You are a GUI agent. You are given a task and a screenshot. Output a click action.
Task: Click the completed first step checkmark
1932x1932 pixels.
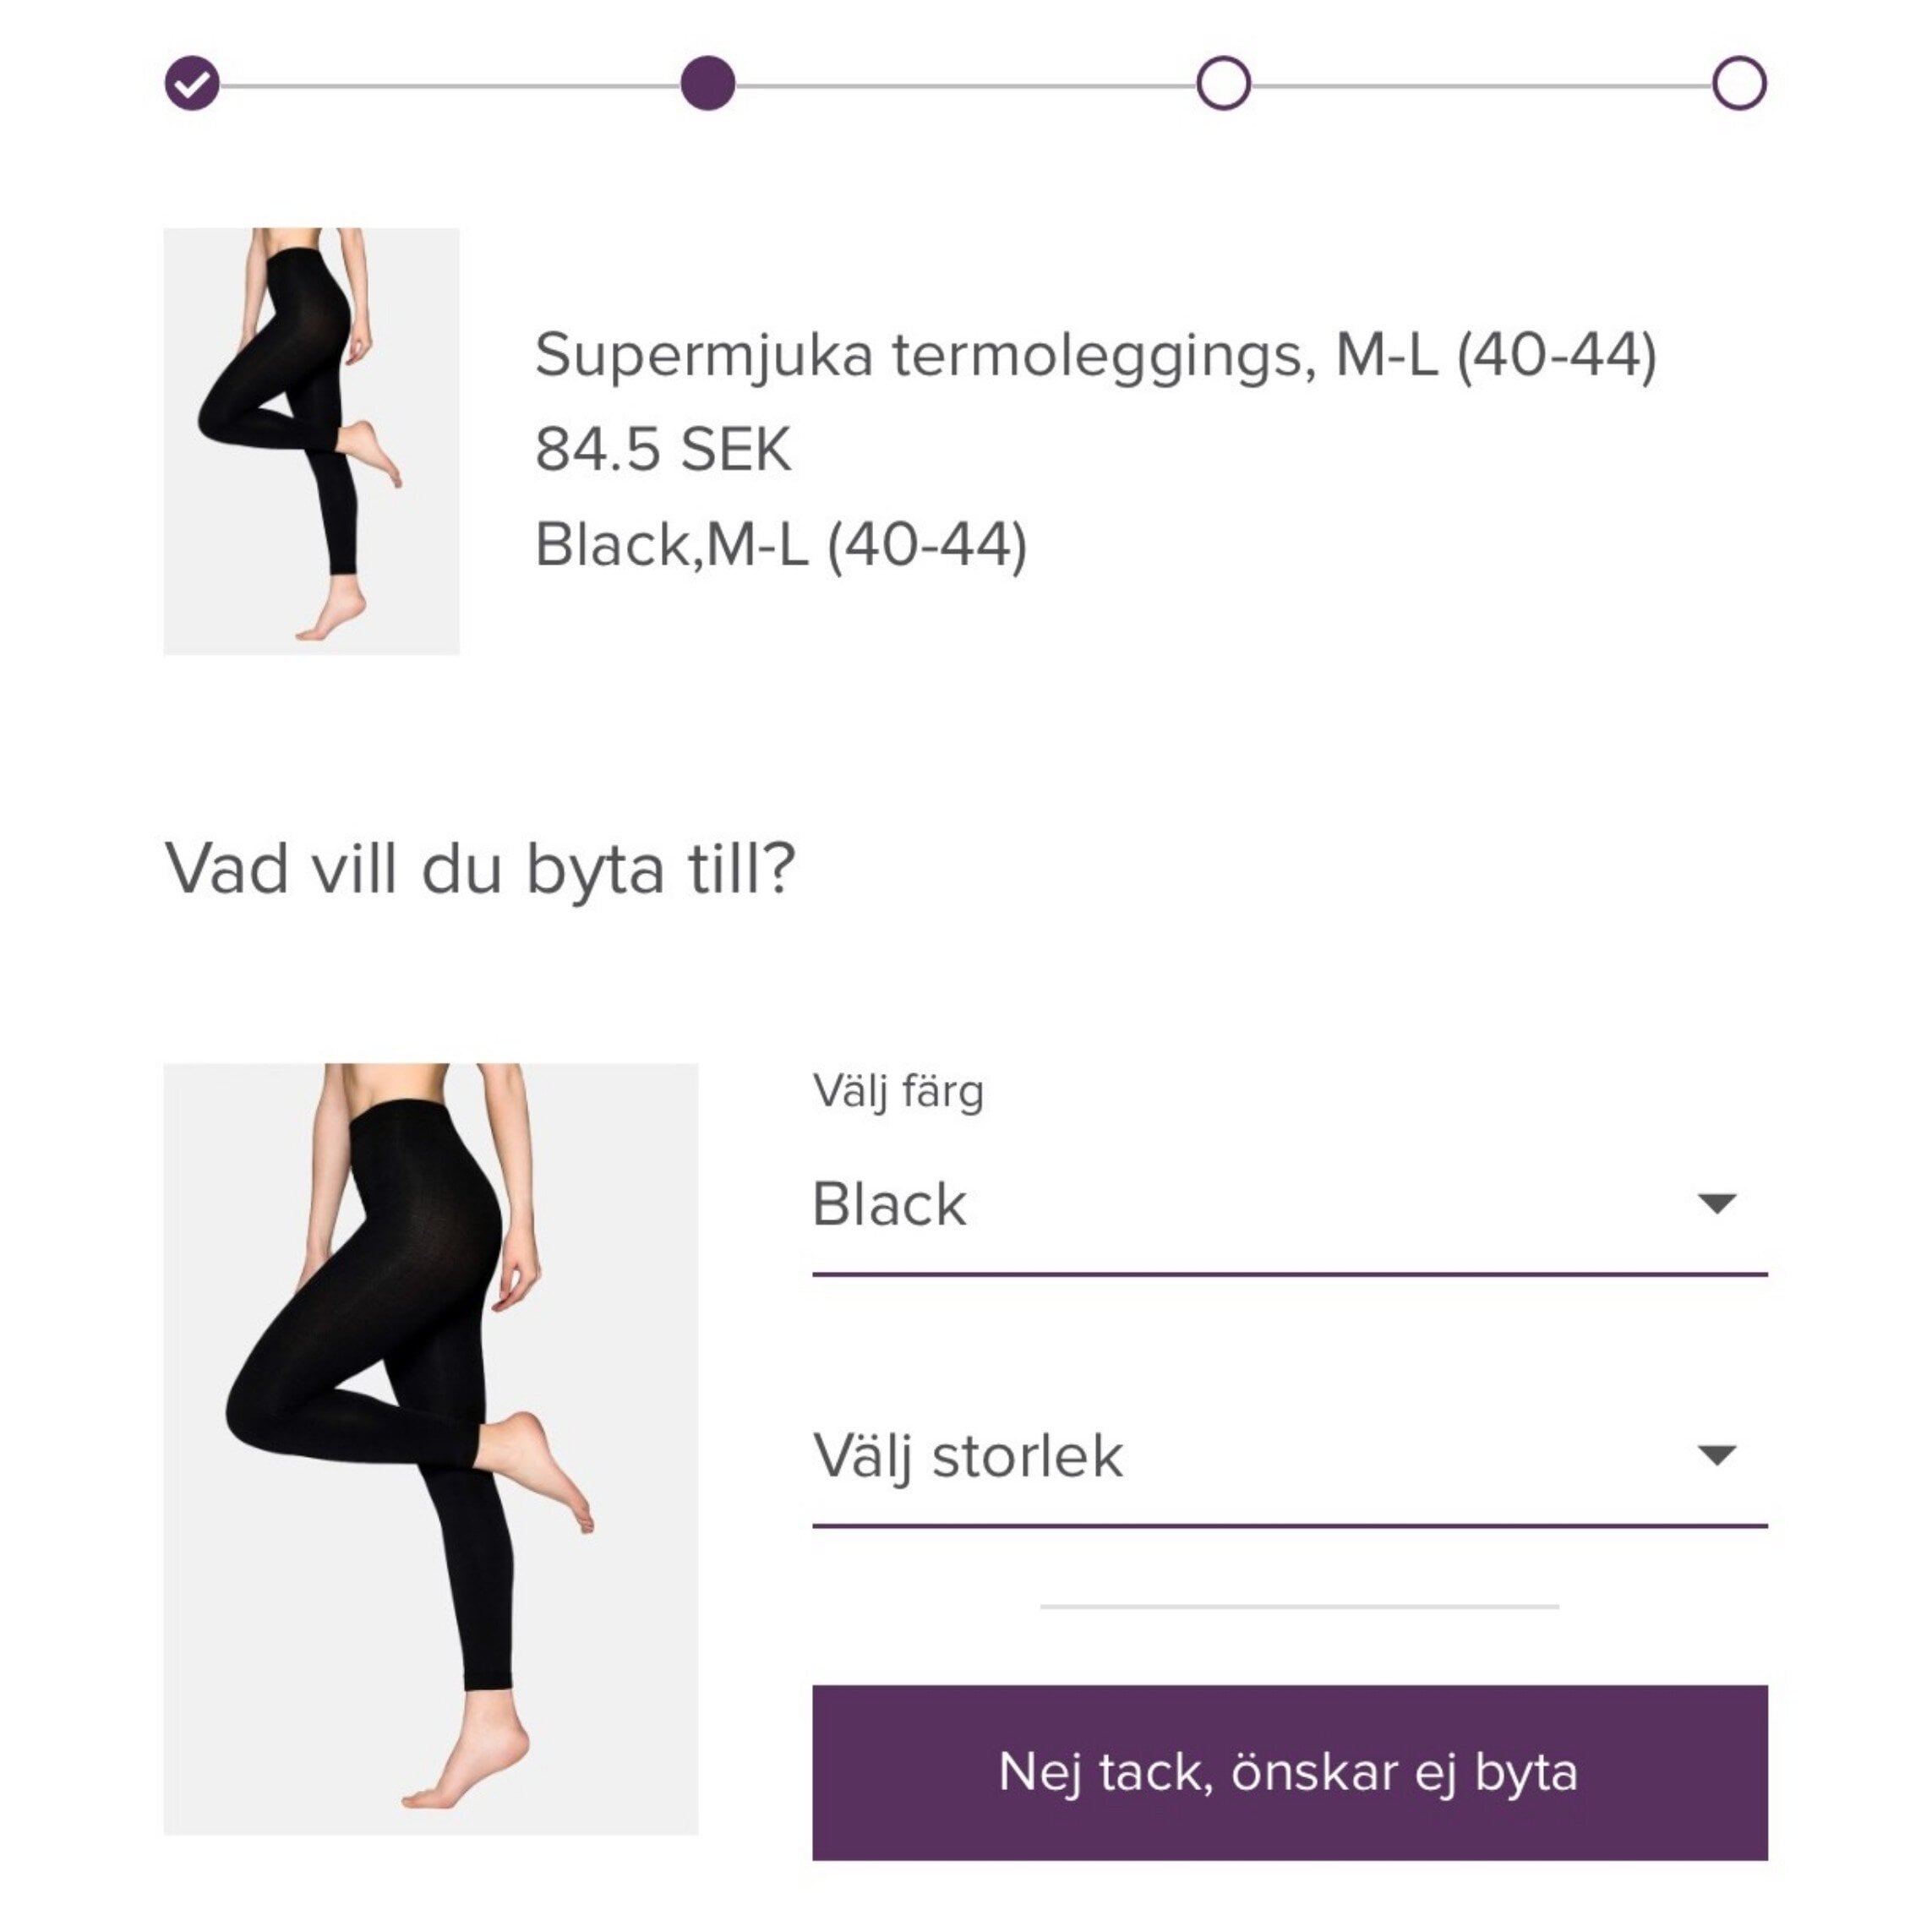pos(192,83)
